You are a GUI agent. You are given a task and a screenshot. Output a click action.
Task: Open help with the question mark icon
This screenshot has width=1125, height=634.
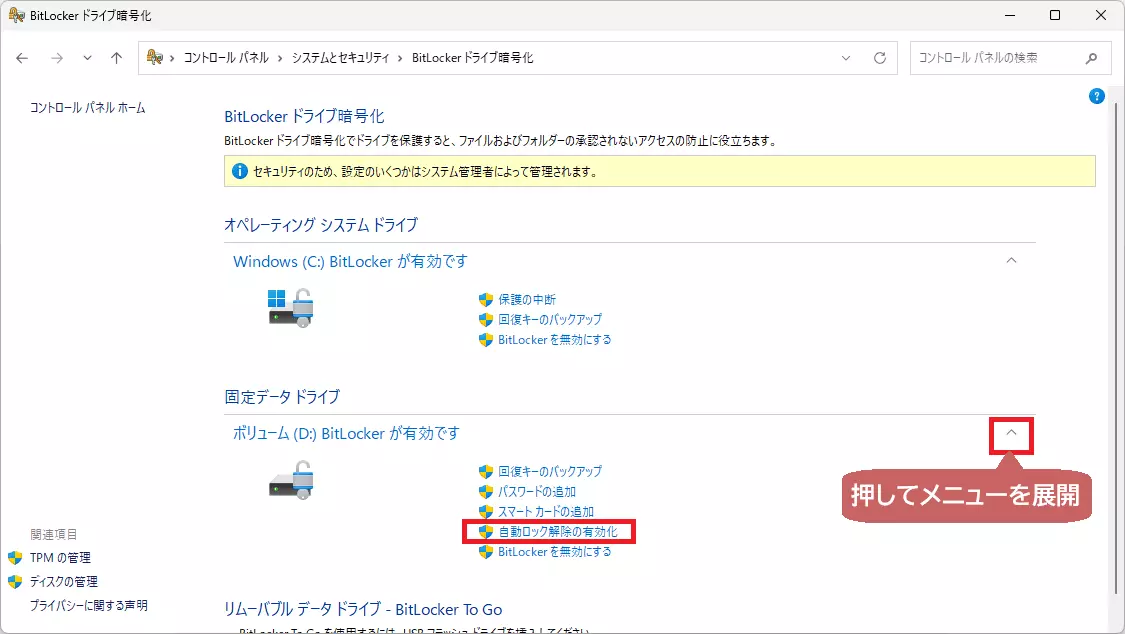click(1096, 96)
